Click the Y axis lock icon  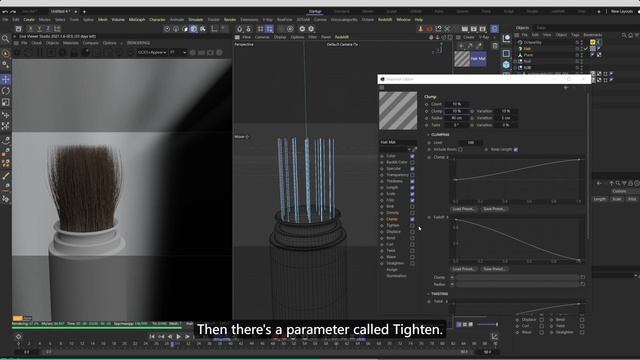pos(39,29)
